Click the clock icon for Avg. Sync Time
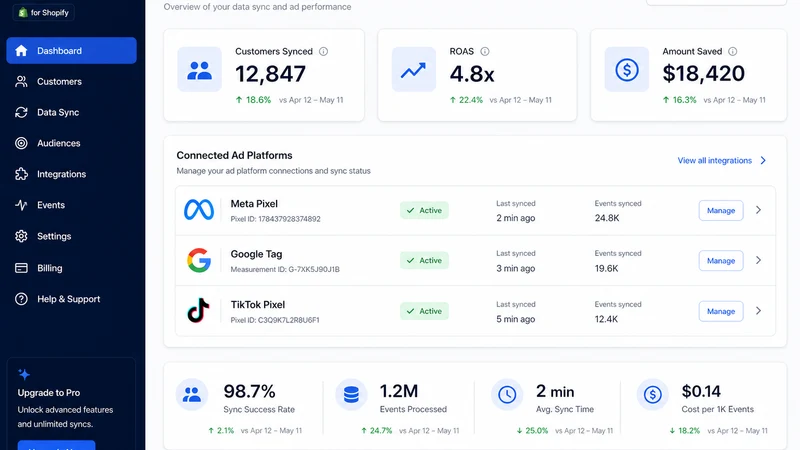 [507, 394]
